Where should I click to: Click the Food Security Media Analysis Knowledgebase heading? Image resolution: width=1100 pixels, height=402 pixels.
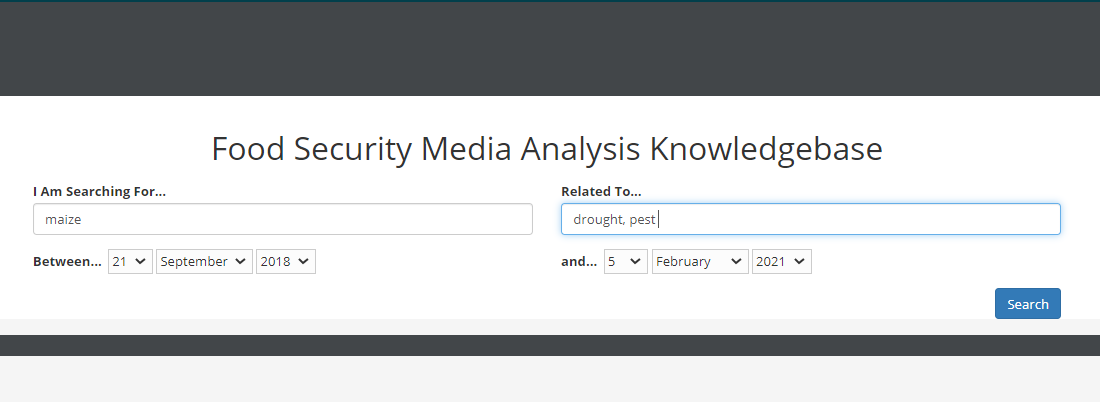[547, 149]
